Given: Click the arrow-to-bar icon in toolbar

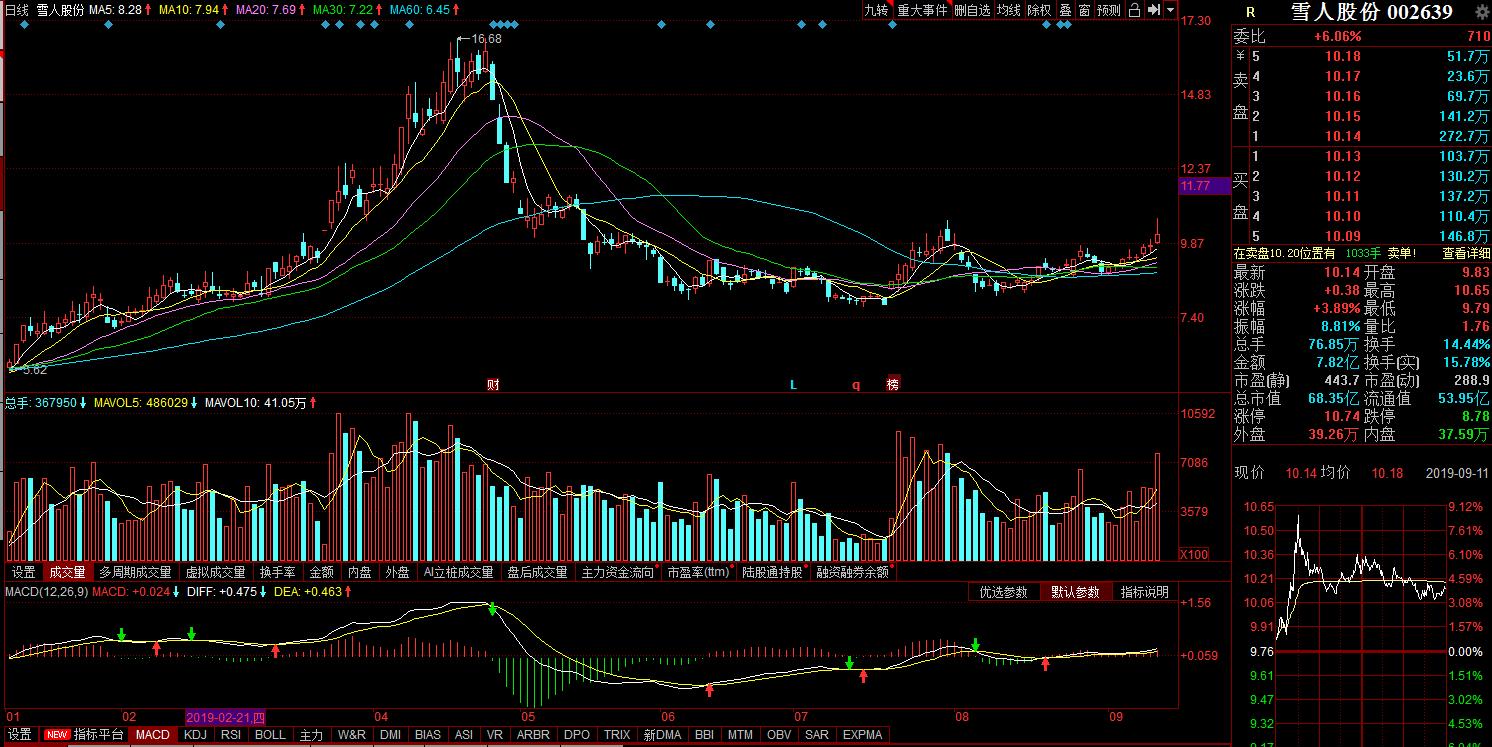Looking at the screenshot, I should pyautogui.click(x=1154, y=10).
